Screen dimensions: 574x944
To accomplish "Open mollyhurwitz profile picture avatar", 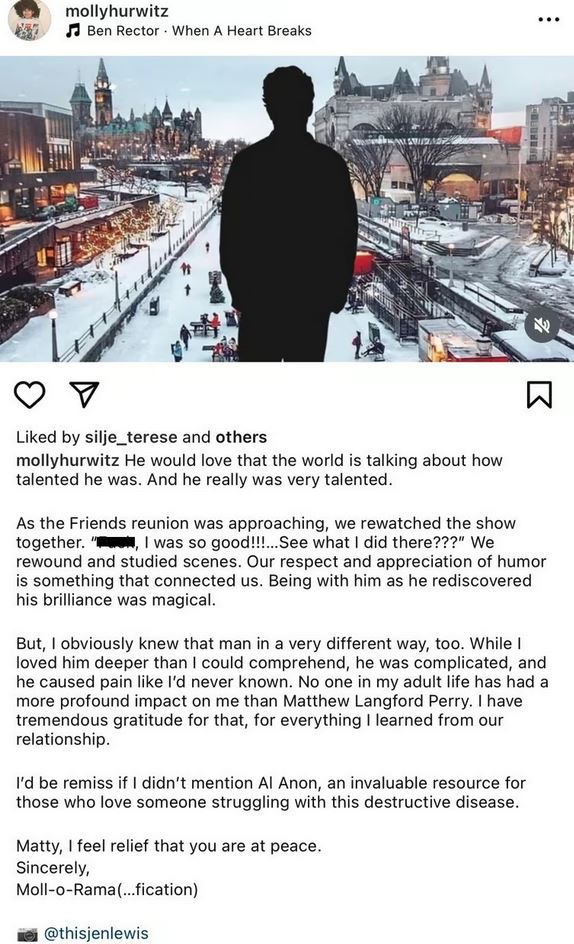I will 30,20.
